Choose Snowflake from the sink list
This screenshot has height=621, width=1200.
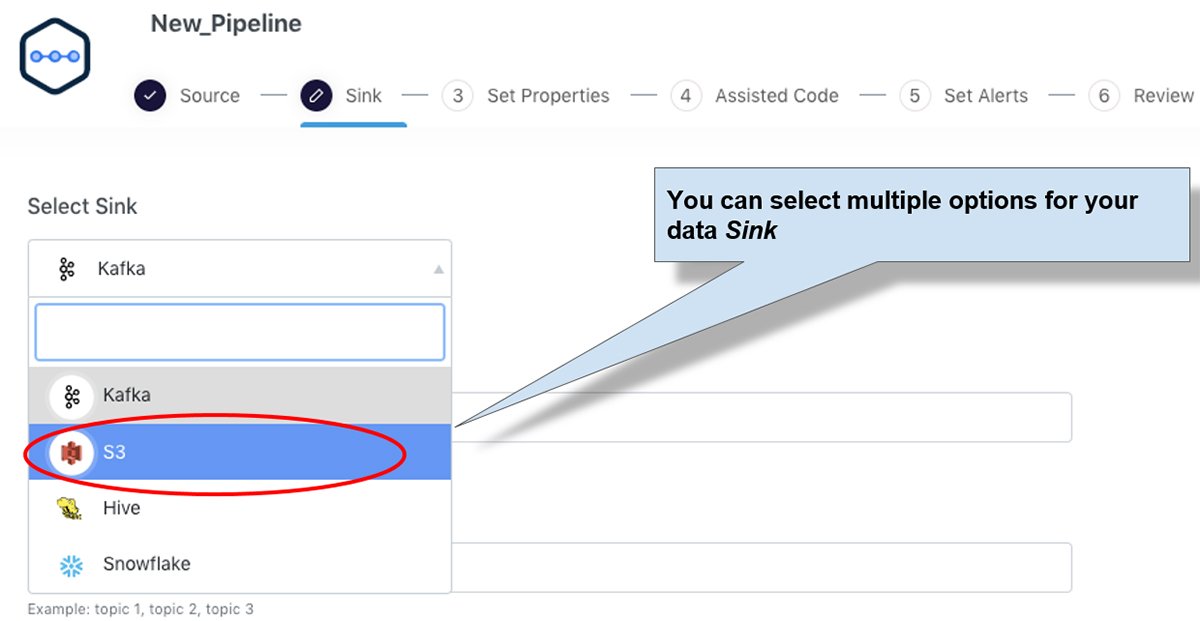coord(146,565)
